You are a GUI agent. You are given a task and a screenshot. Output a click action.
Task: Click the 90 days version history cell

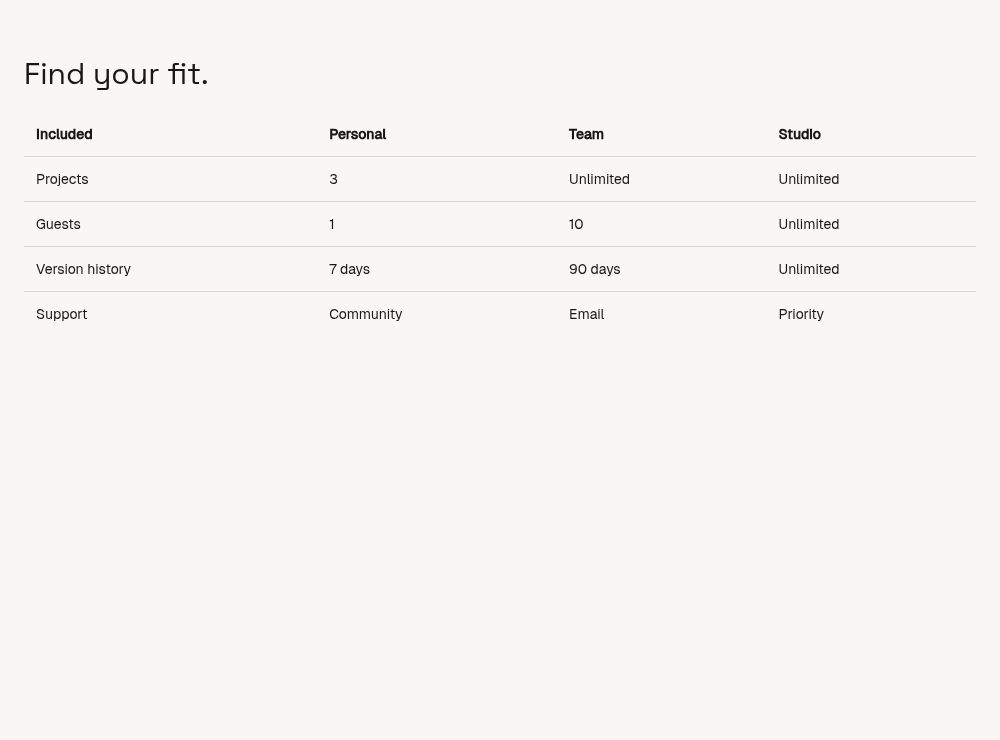(x=594, y=269)
